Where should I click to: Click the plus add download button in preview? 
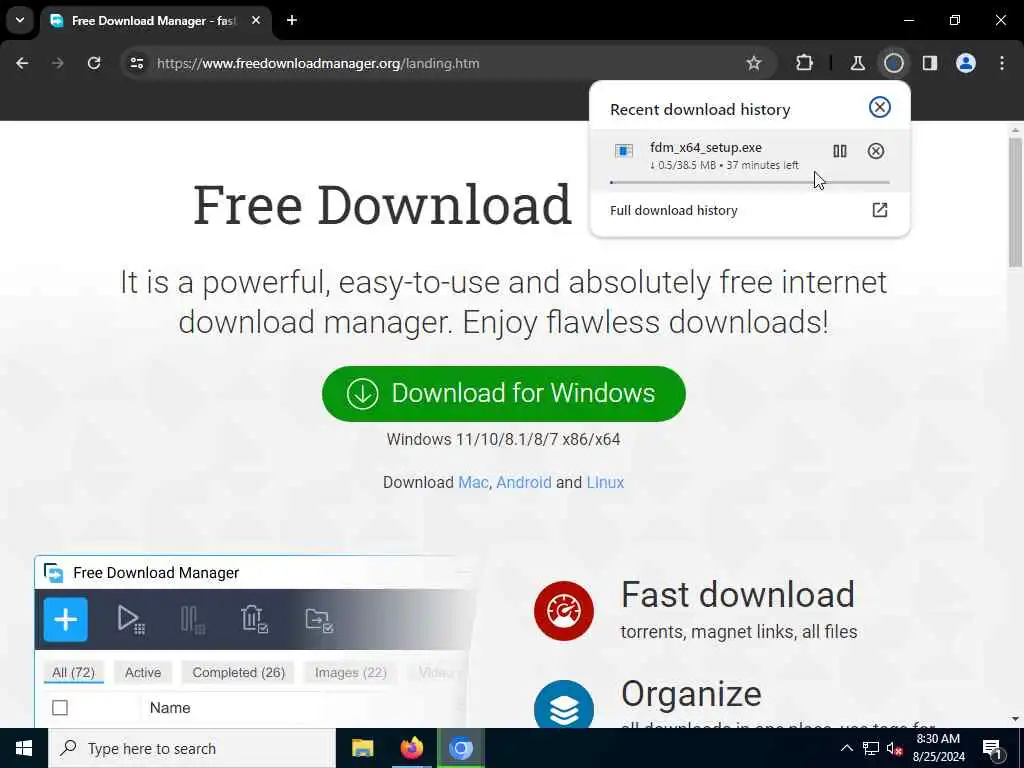[x=66, y=619]
